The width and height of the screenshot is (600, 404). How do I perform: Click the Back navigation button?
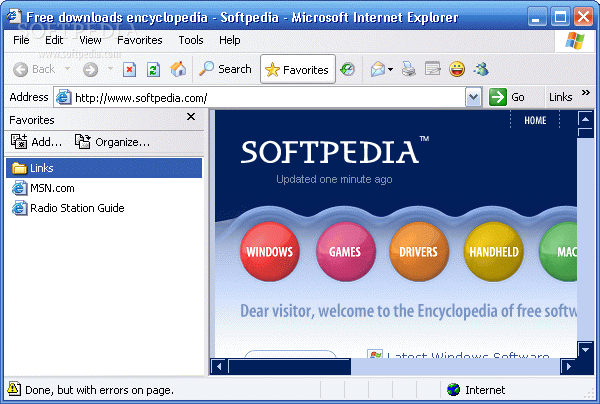click(x=34, y=69)
